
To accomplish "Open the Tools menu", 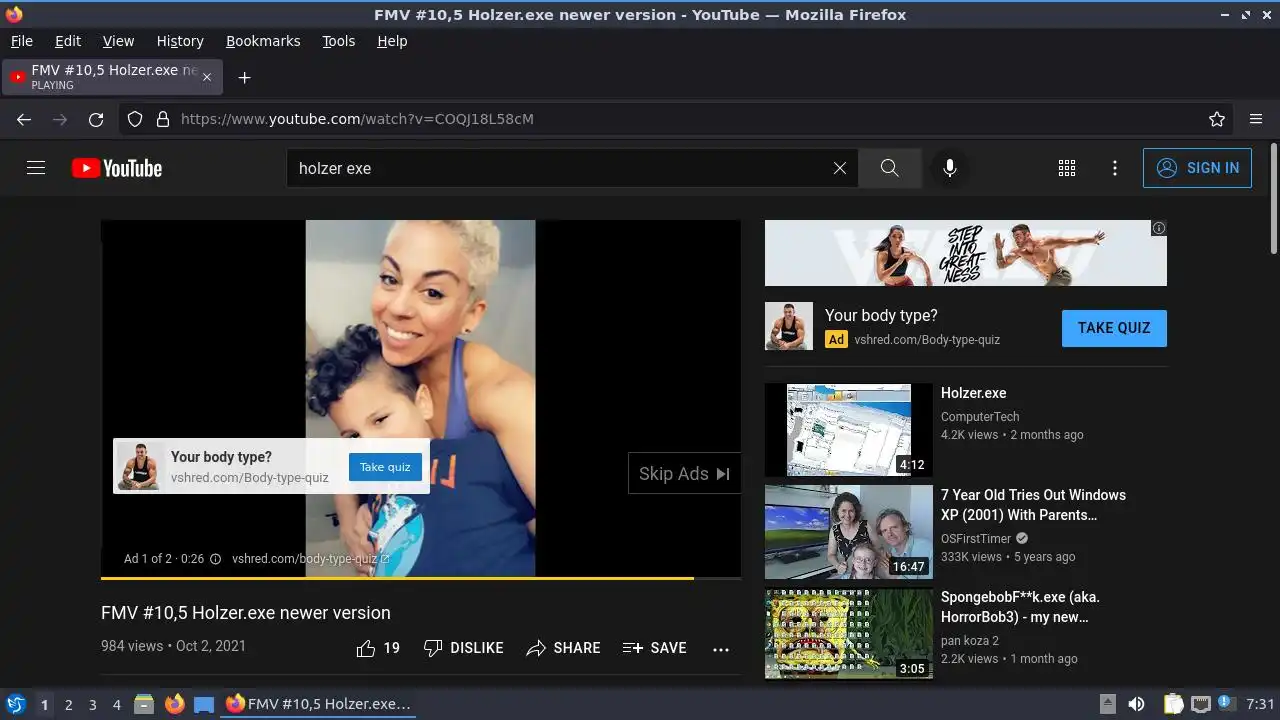I will pyautogui.click(x=339, y=41).
